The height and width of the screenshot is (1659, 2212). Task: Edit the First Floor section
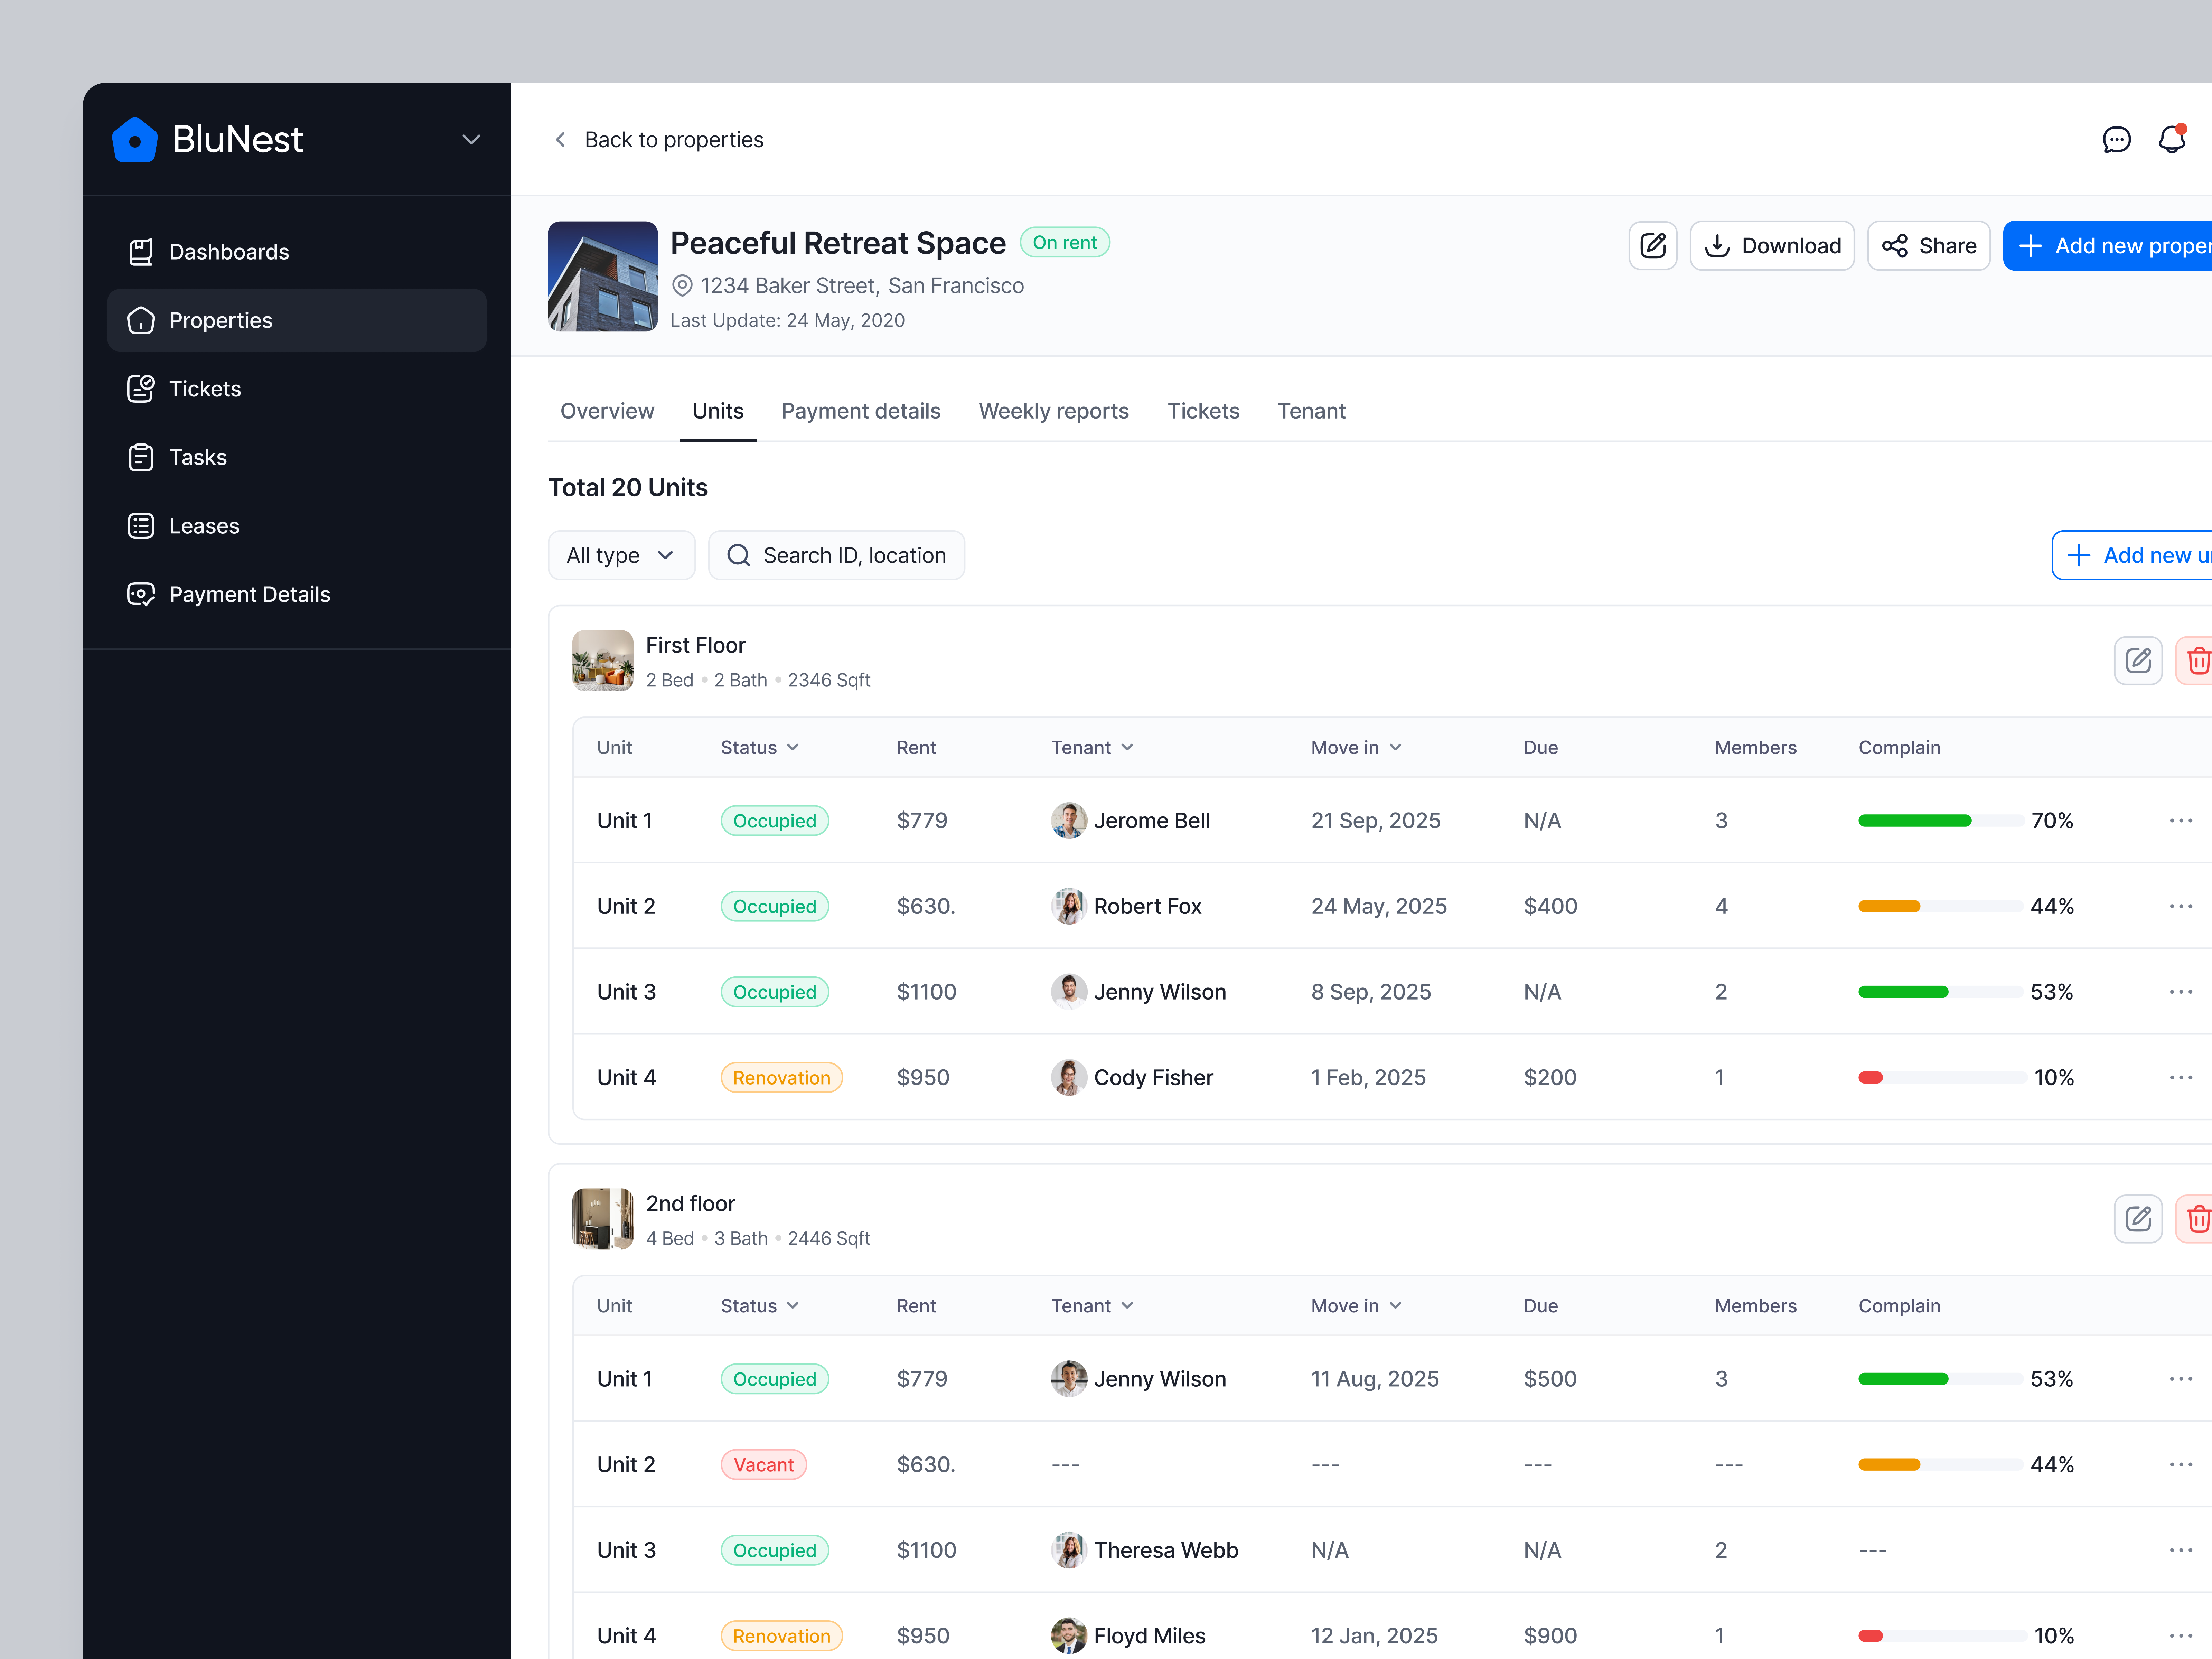coord(2138,661)
